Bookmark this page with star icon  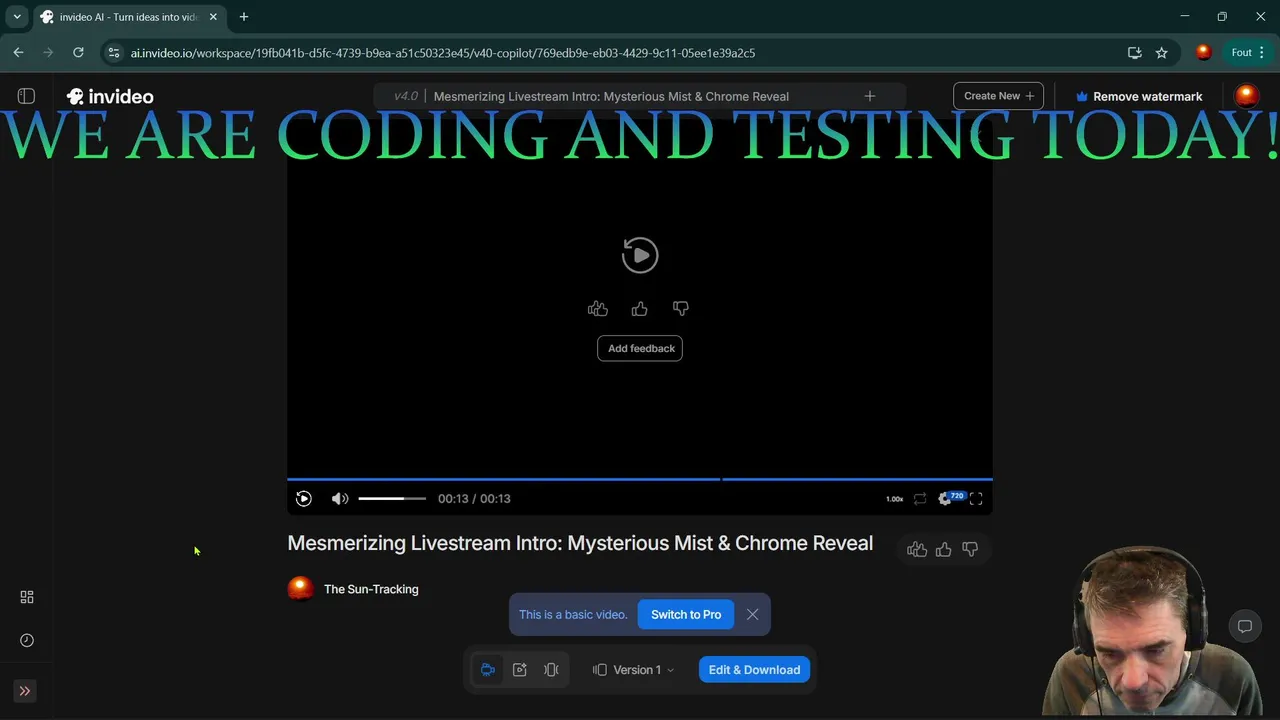coord(1161,53)
